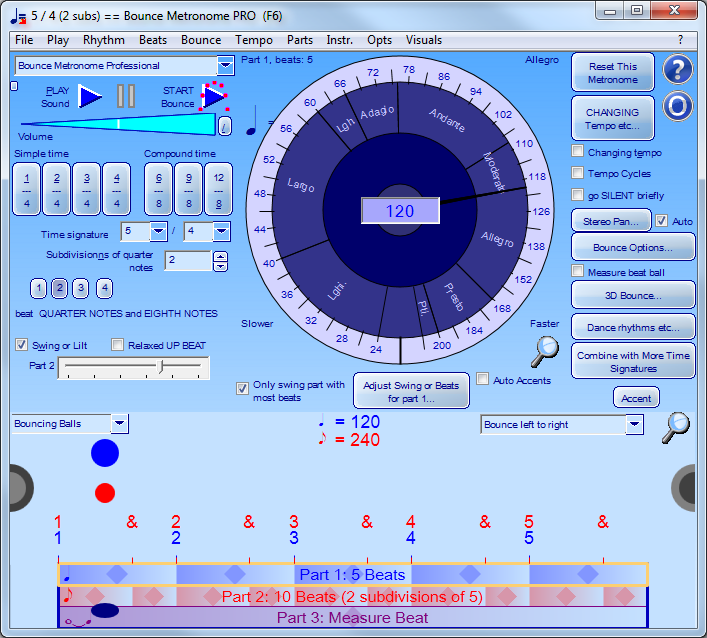Start the bounce with START Bounce icon
This screenshot has height=638, width=707.
click(x=215, y=96)
